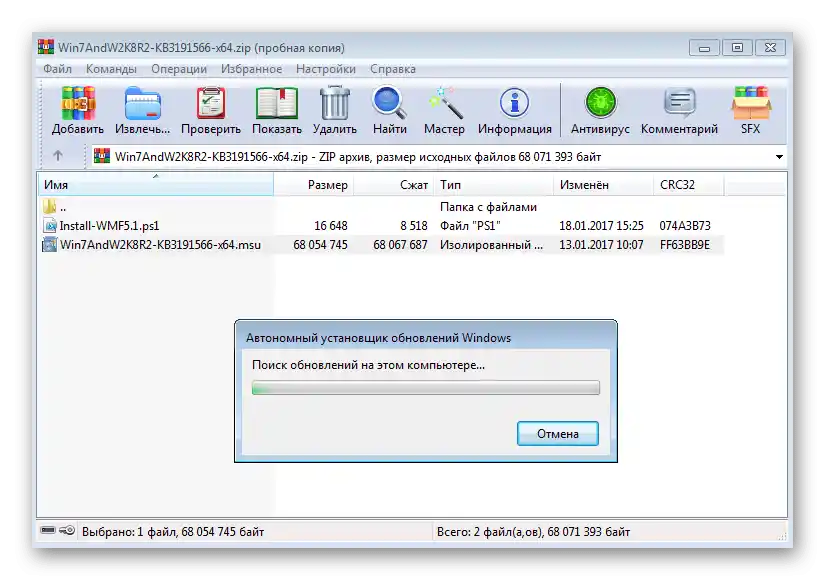The width and height of the screenshot is (825, 580).
Task: Click the .msu file icon in list
Action: [x=49, y=245]
